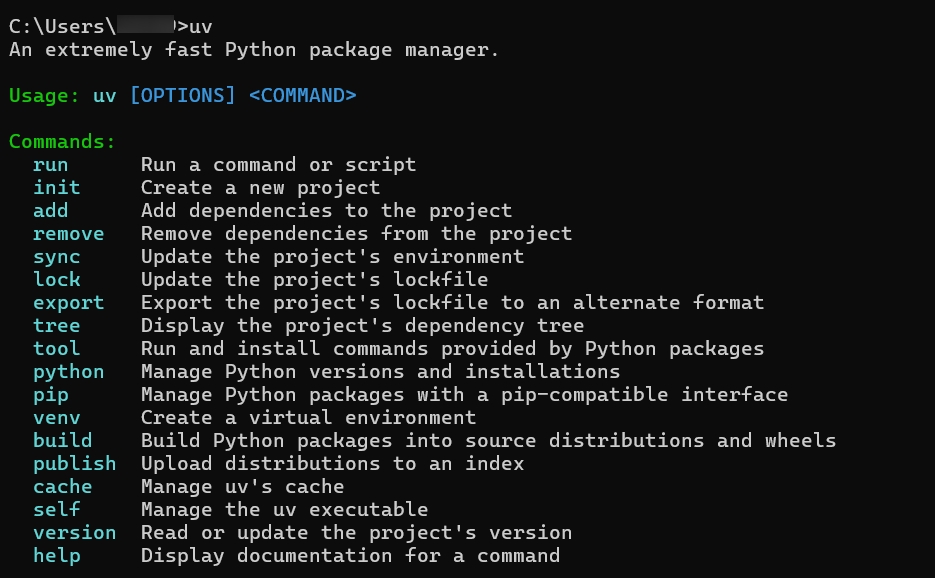
Task: Click the 'venv' command name
Action: pyautogui.click(x=57, y=418)
